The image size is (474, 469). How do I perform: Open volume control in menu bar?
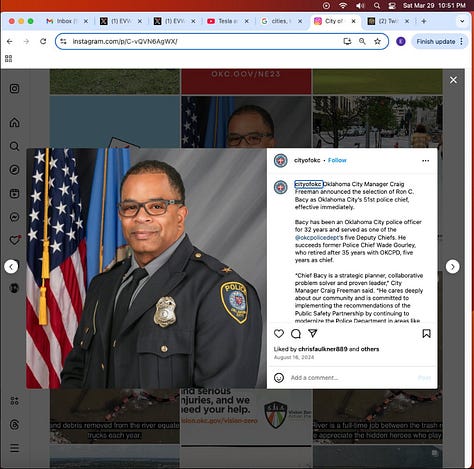coord(360,6)
